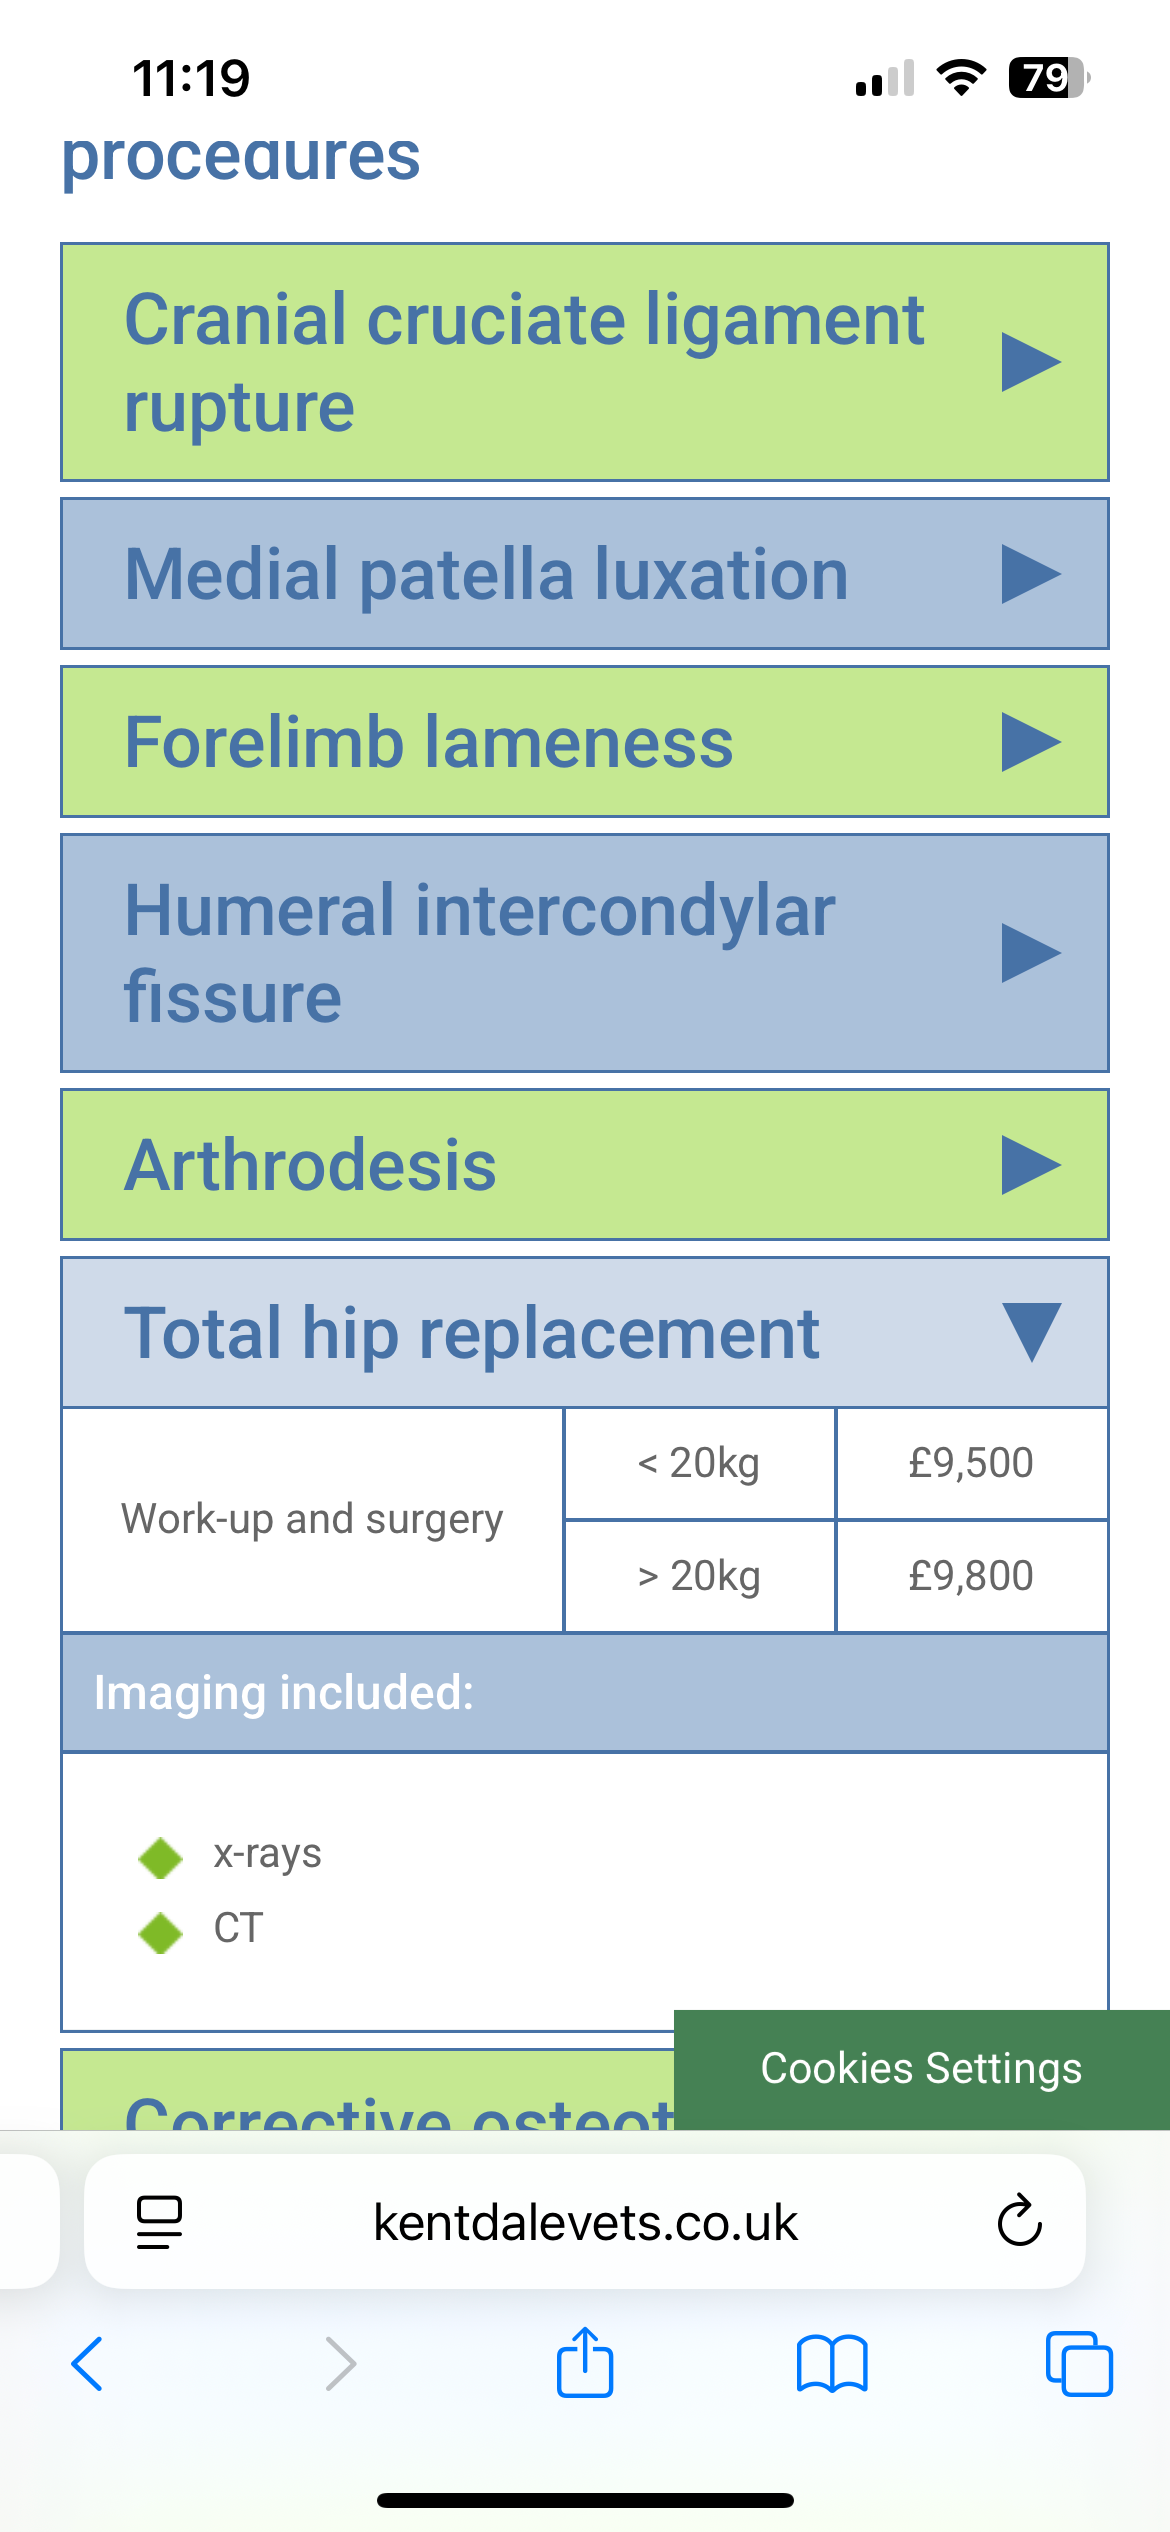Open Cookies Settings button
1170x2532 pixels.
pyautogui.click(x=921, y=2068)
